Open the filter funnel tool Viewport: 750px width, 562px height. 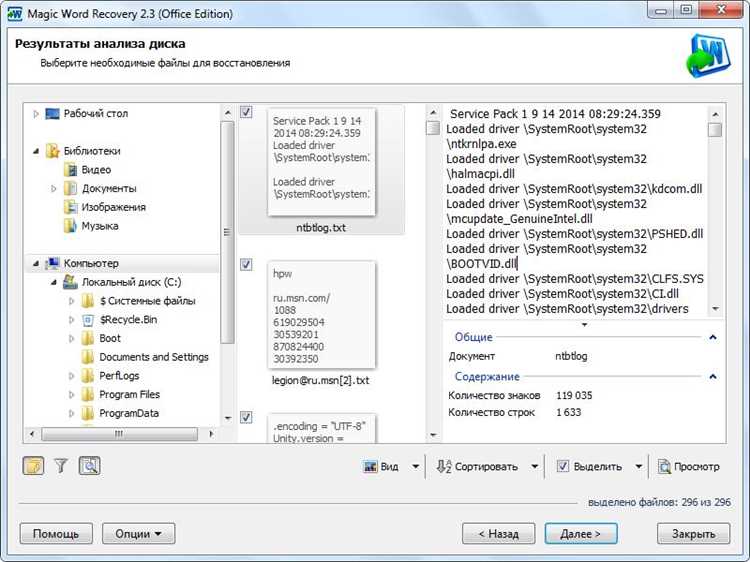coord(61,465)
